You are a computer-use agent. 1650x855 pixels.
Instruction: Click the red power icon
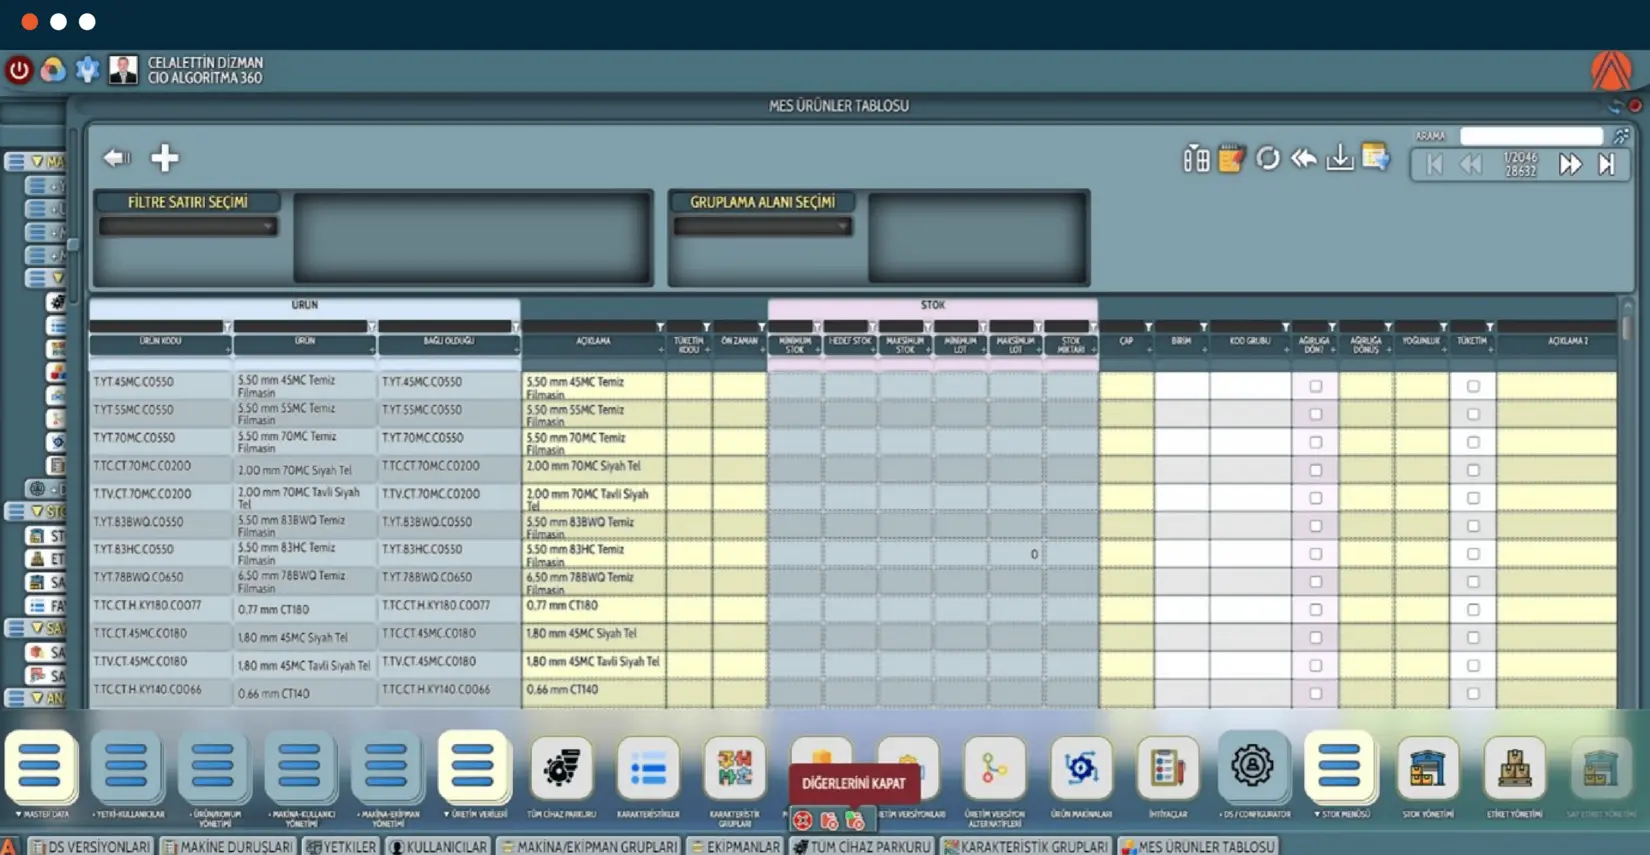click(x=19, y=70)
